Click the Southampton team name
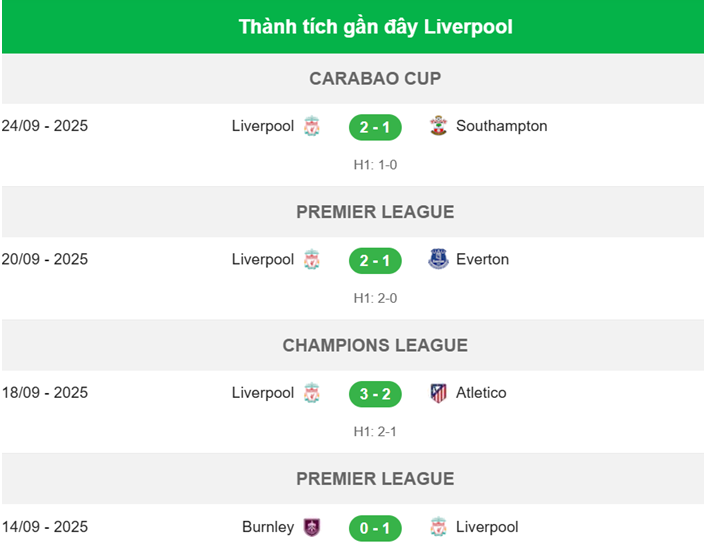Screen dimensions: 708x556 501,127
